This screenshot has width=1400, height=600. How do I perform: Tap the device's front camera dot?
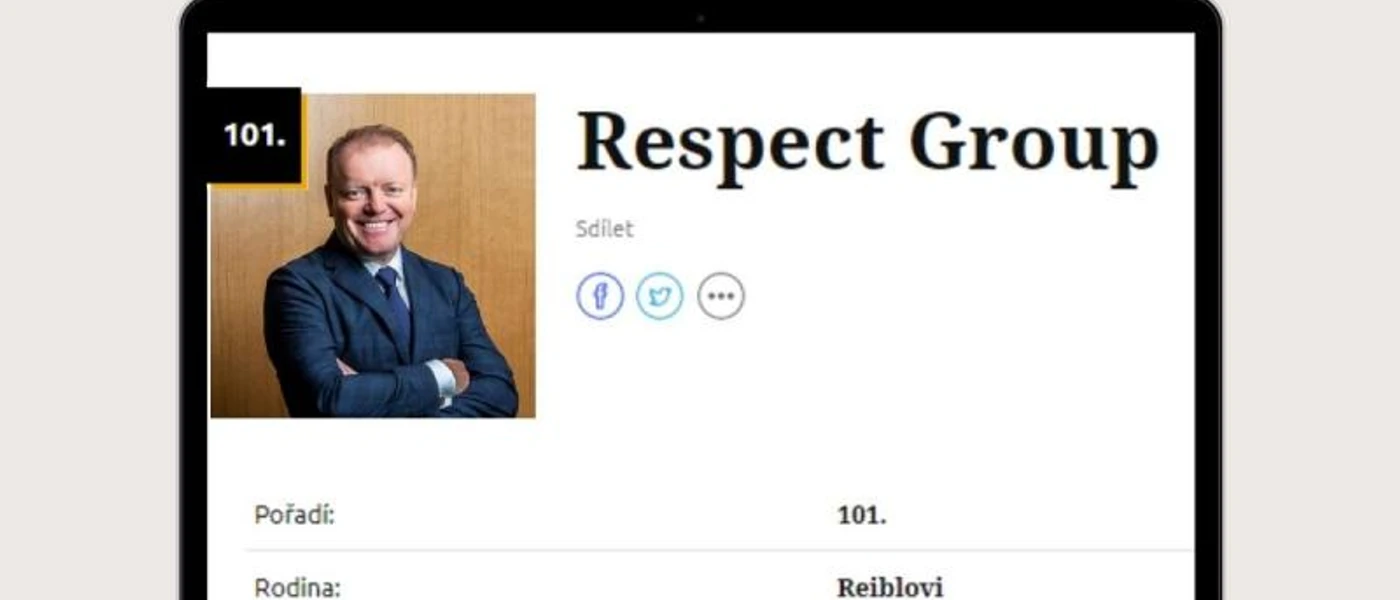coord(700,18)
